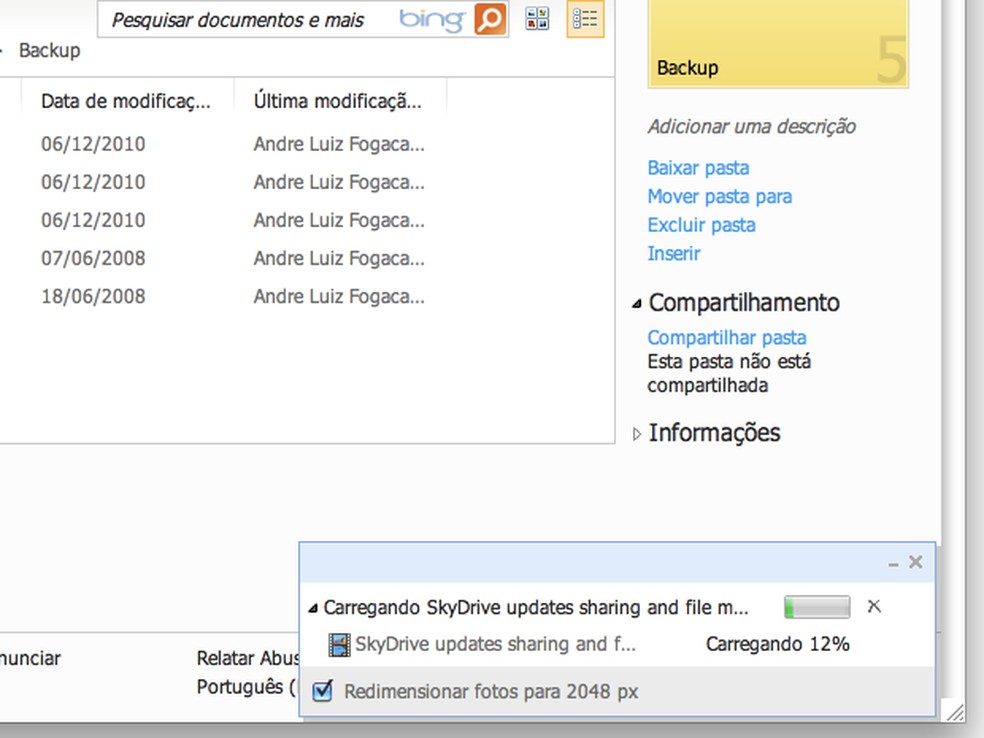This screenshot has width=984, height=738.
Task: Select the Backup breadcrumb link
Action: [x=49, y=49]
